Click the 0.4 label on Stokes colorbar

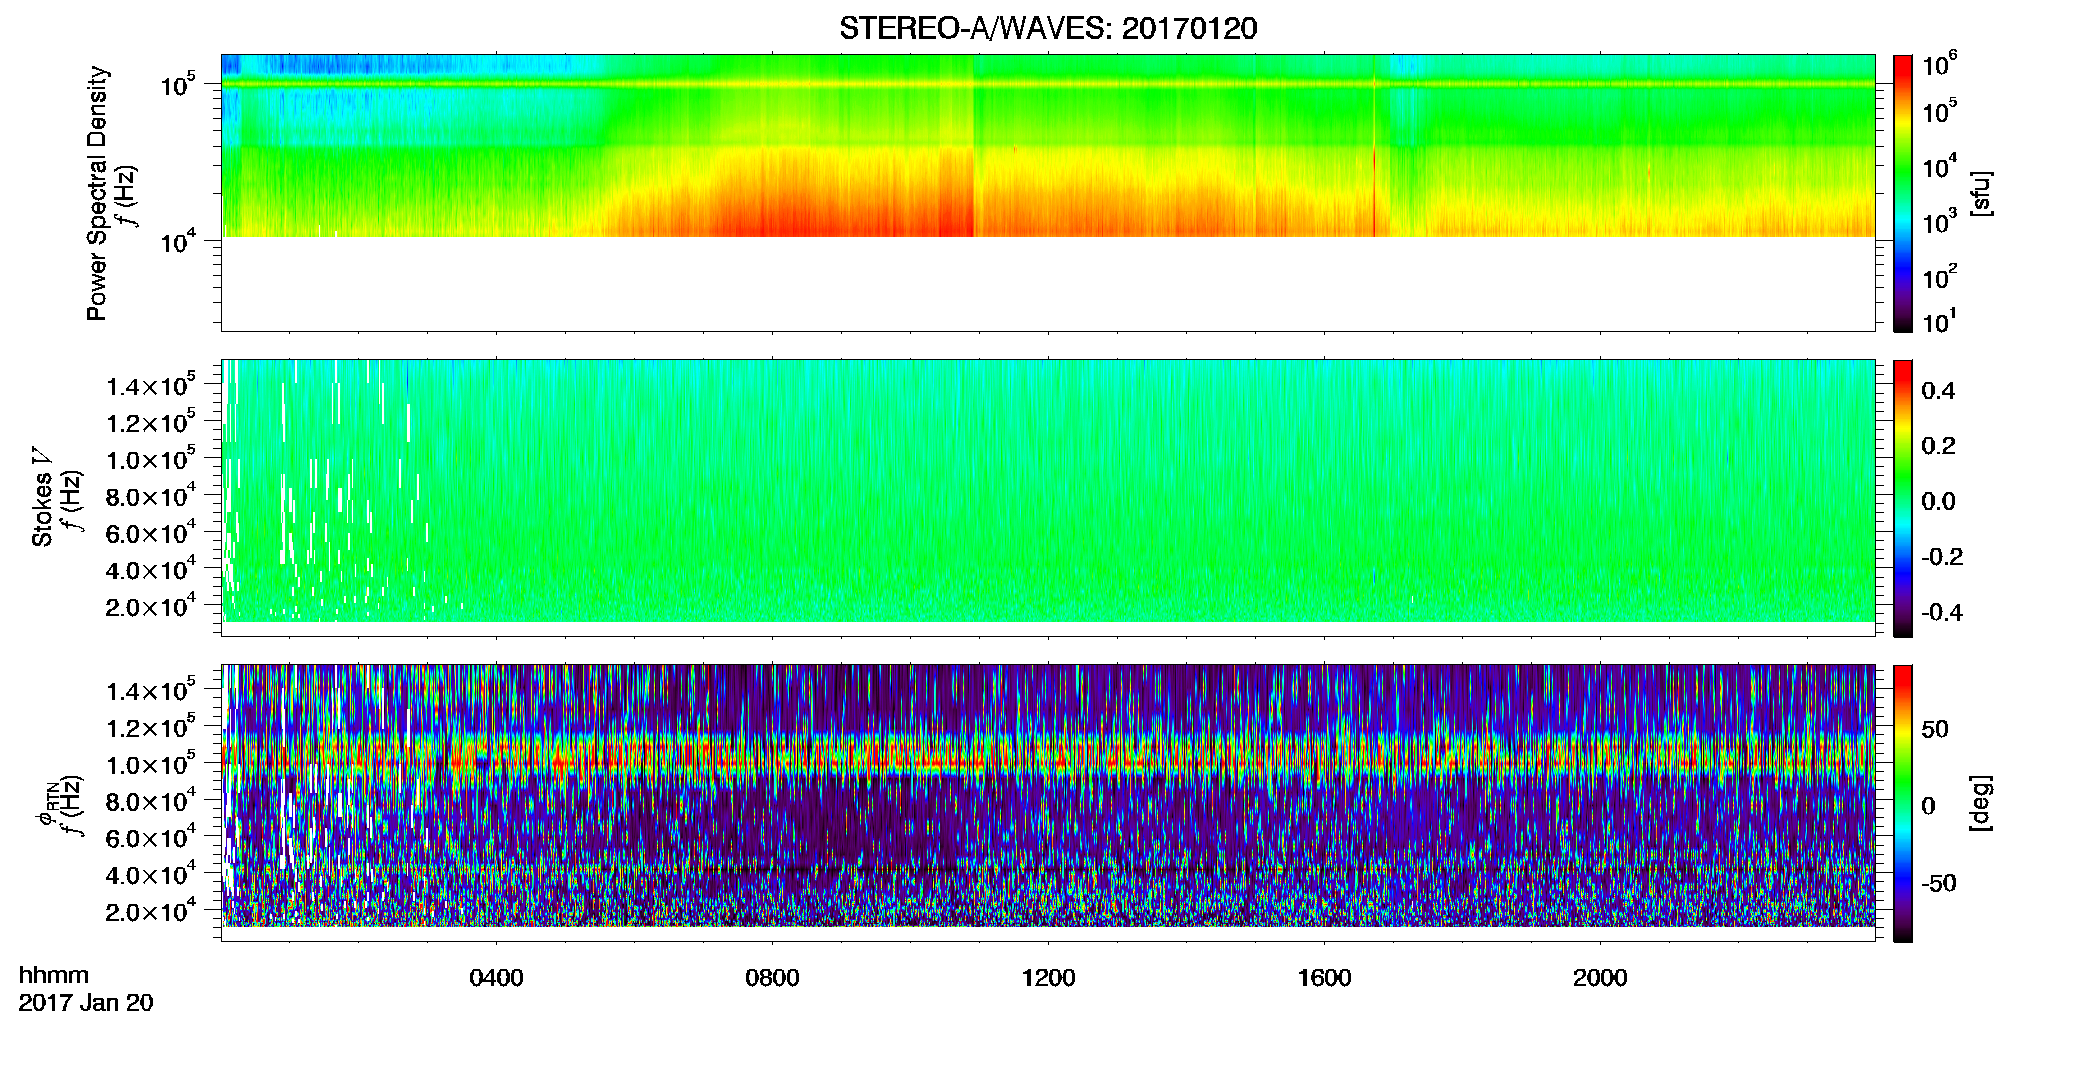pyautogui.click(x=1938, y=391)
